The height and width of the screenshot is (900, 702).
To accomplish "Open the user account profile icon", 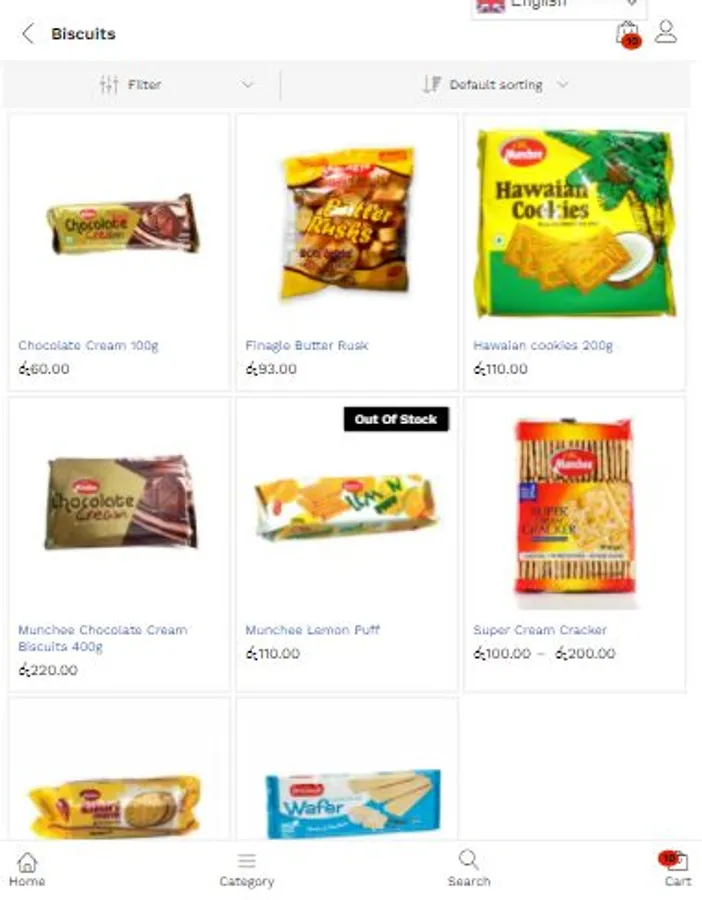I will coord(666,32).
